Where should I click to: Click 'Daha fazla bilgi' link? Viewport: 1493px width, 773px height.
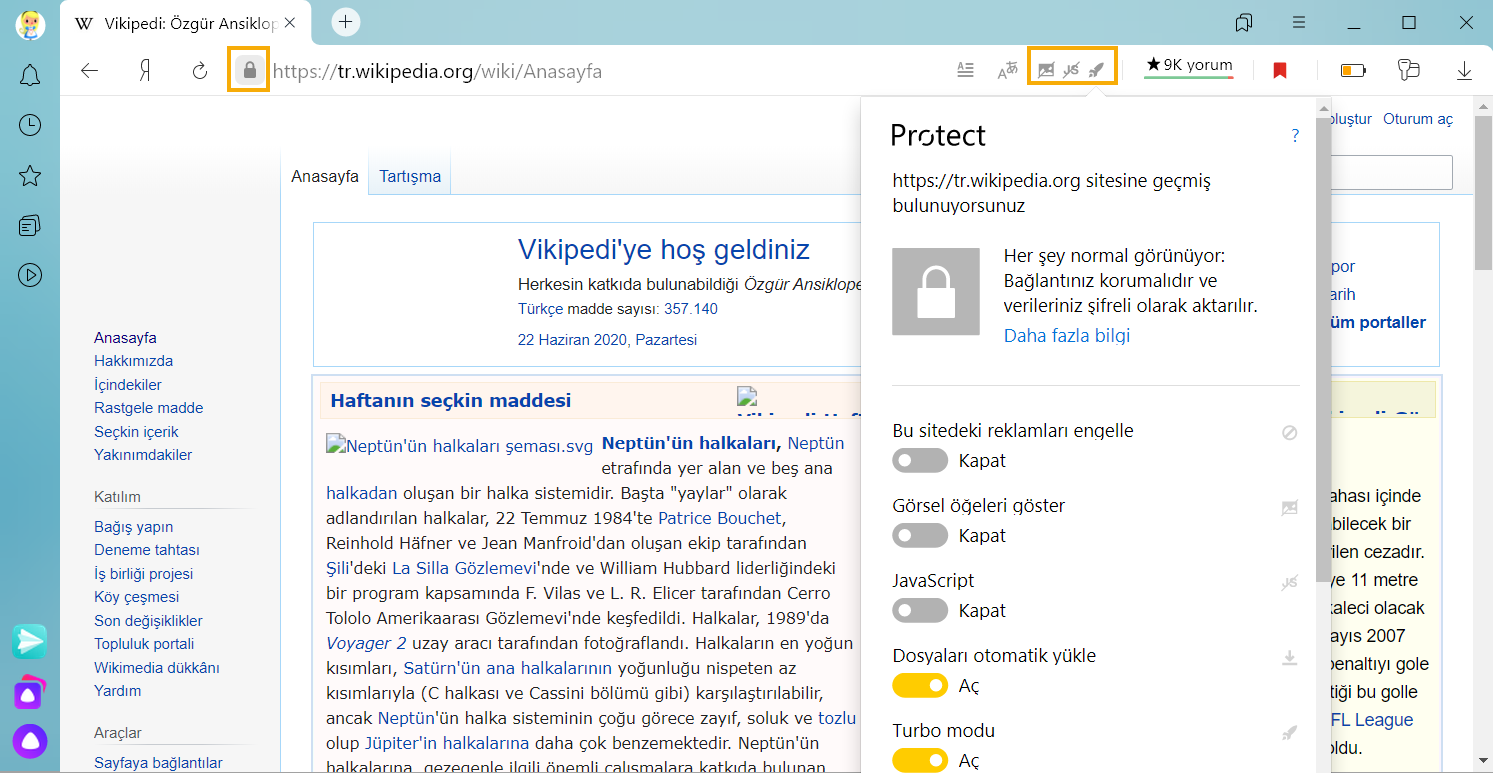click(1067, 336)
